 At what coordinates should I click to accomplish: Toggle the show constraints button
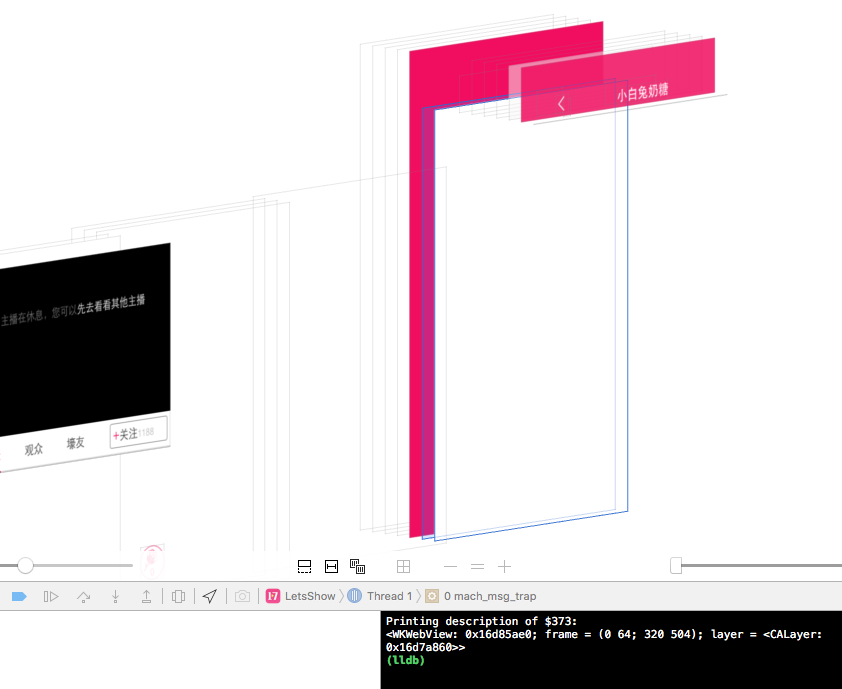[331, 566]
